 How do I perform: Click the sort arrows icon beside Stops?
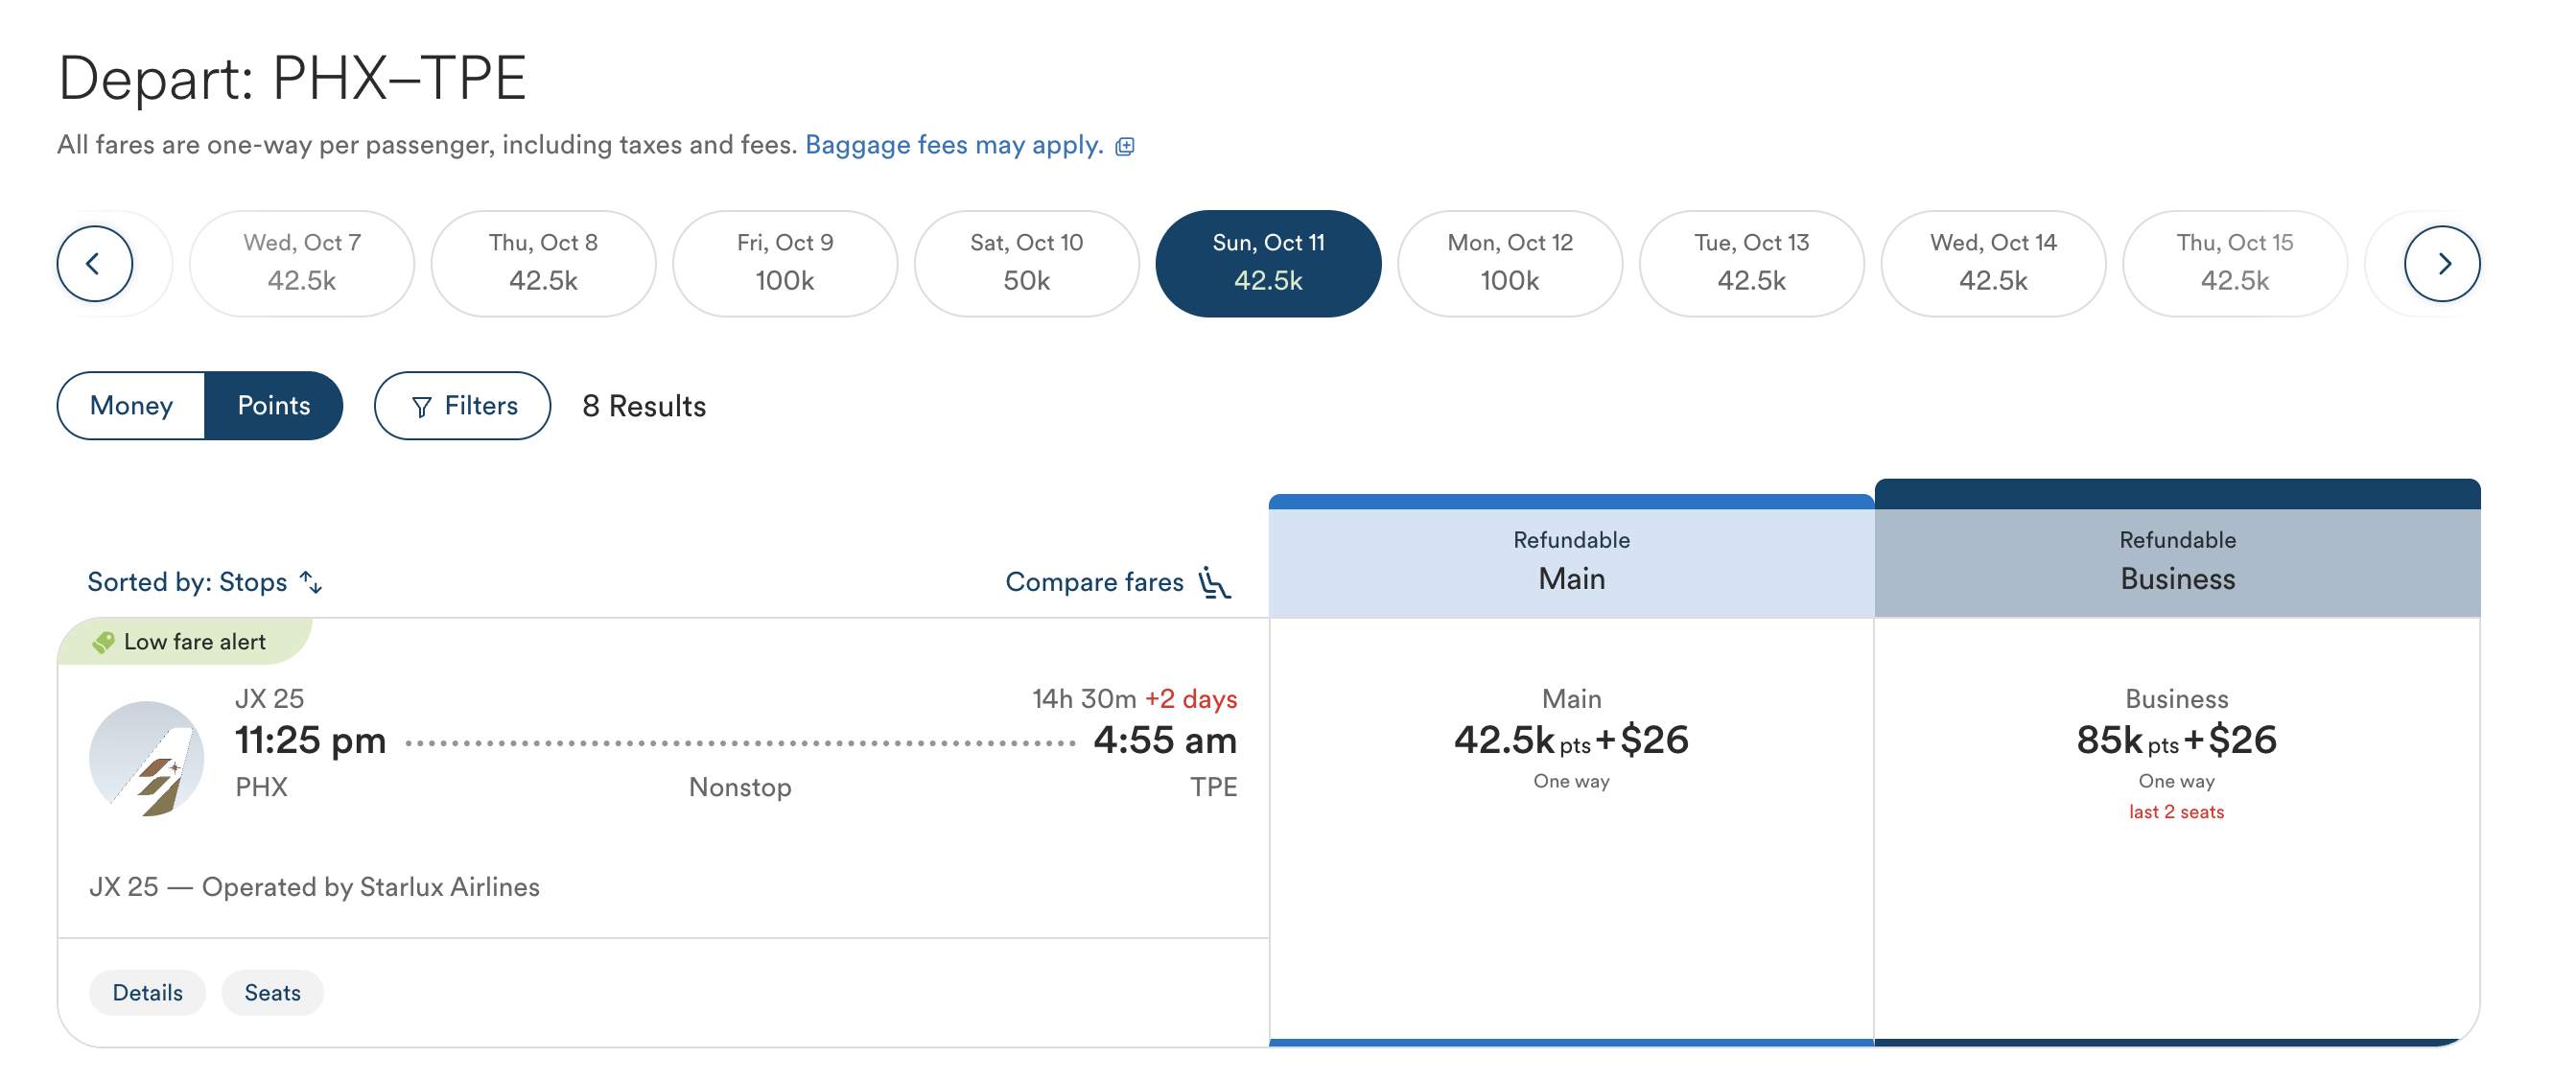click(311, 582)
